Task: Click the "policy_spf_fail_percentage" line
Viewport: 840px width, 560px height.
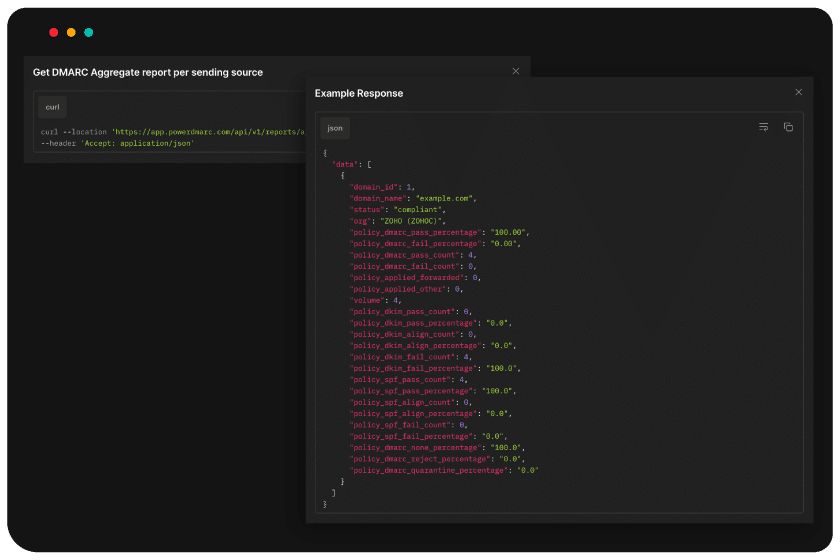Action: pyautogui.click(x=429, y=437)
